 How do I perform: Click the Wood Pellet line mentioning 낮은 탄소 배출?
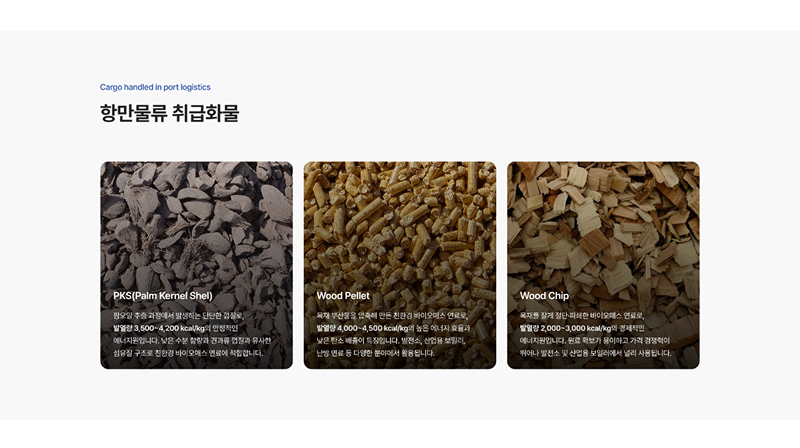coord(391,340)
